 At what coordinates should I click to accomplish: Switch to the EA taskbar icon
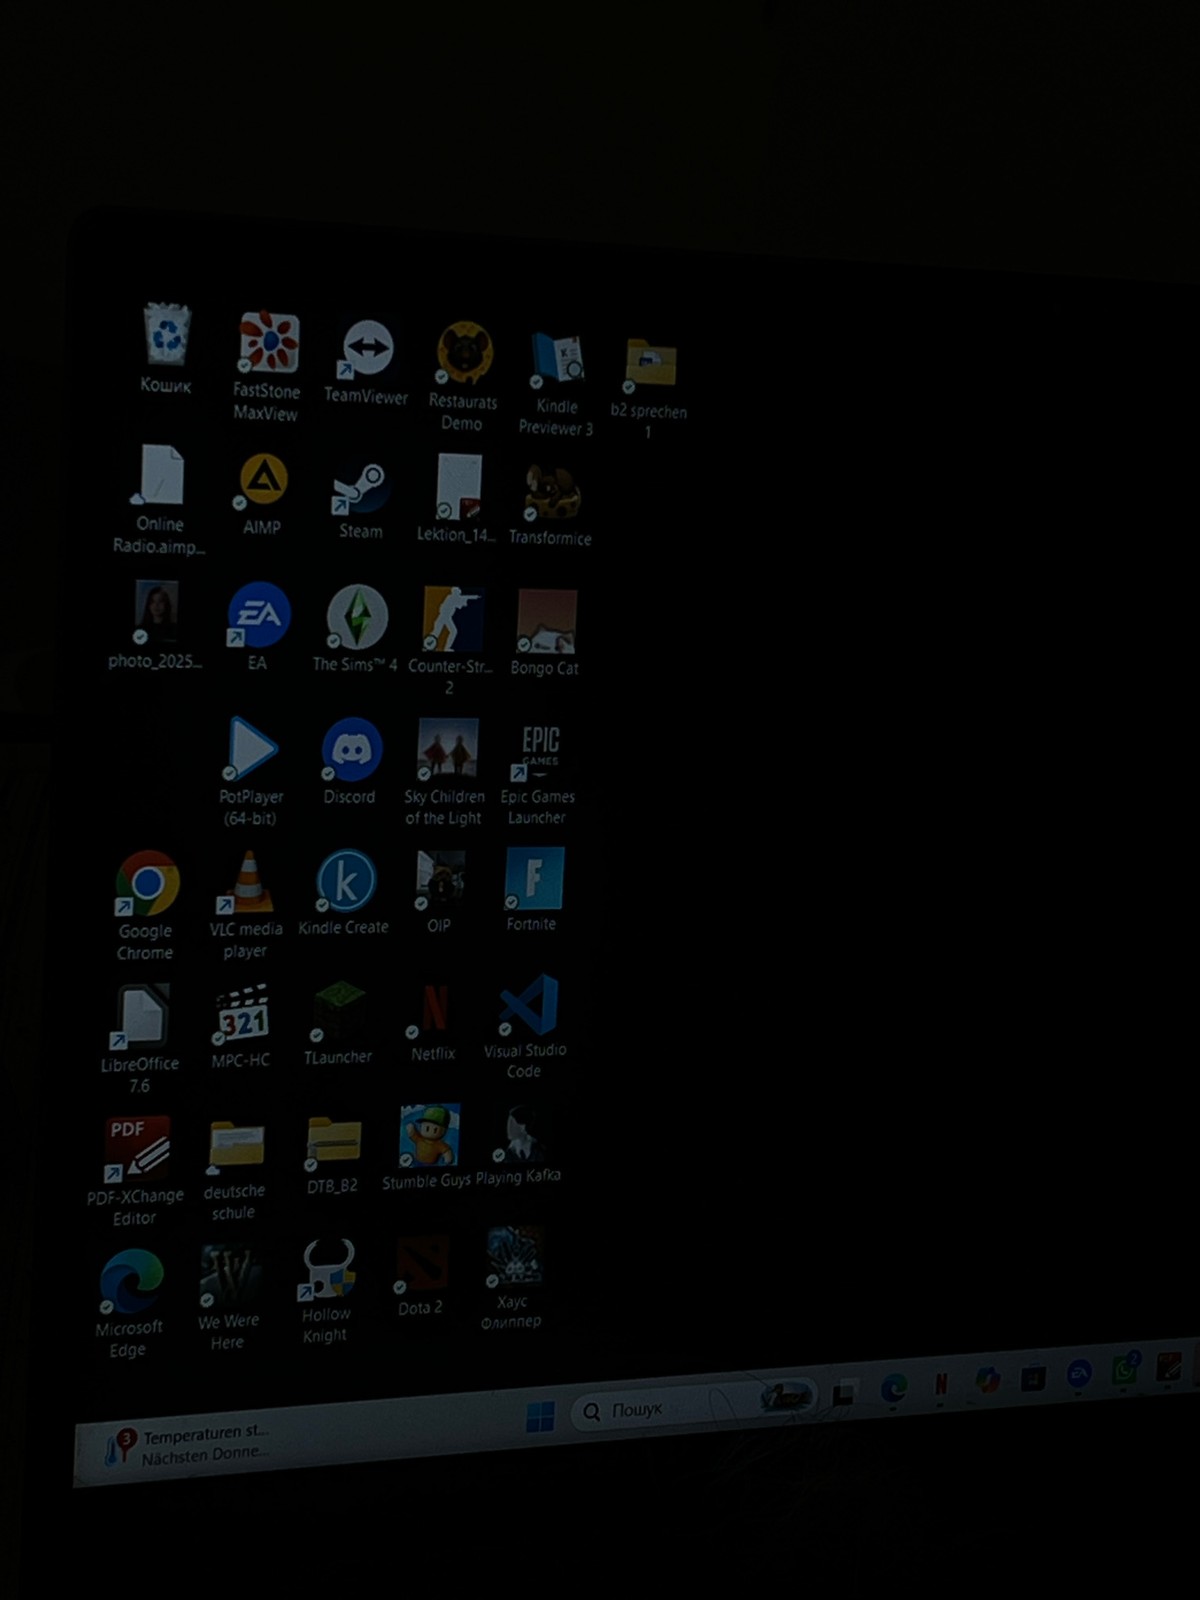[x=1079, y=1373]
